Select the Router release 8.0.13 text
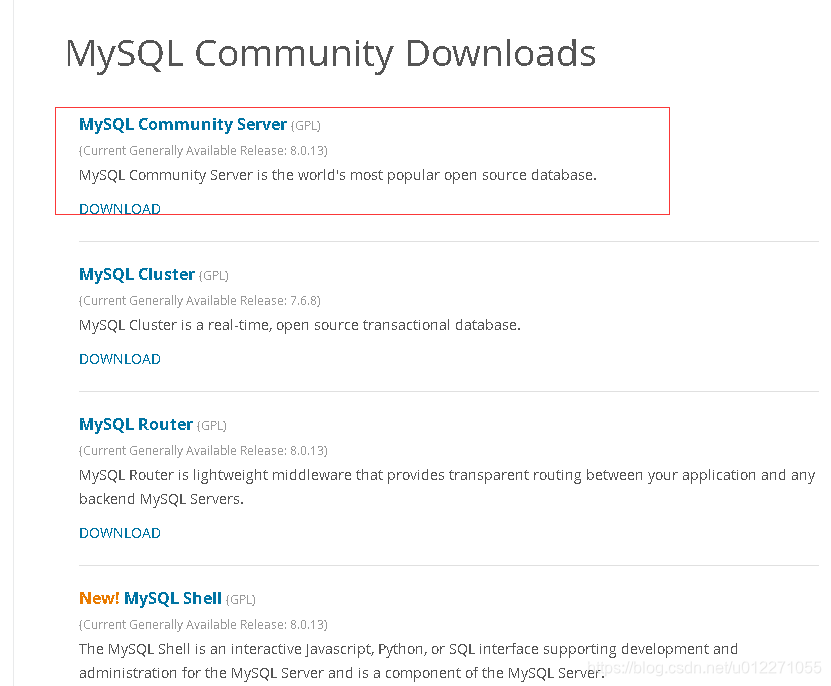The width and height of the screenshot is (831, 686). pyautogui.click(x=204, y=451)
